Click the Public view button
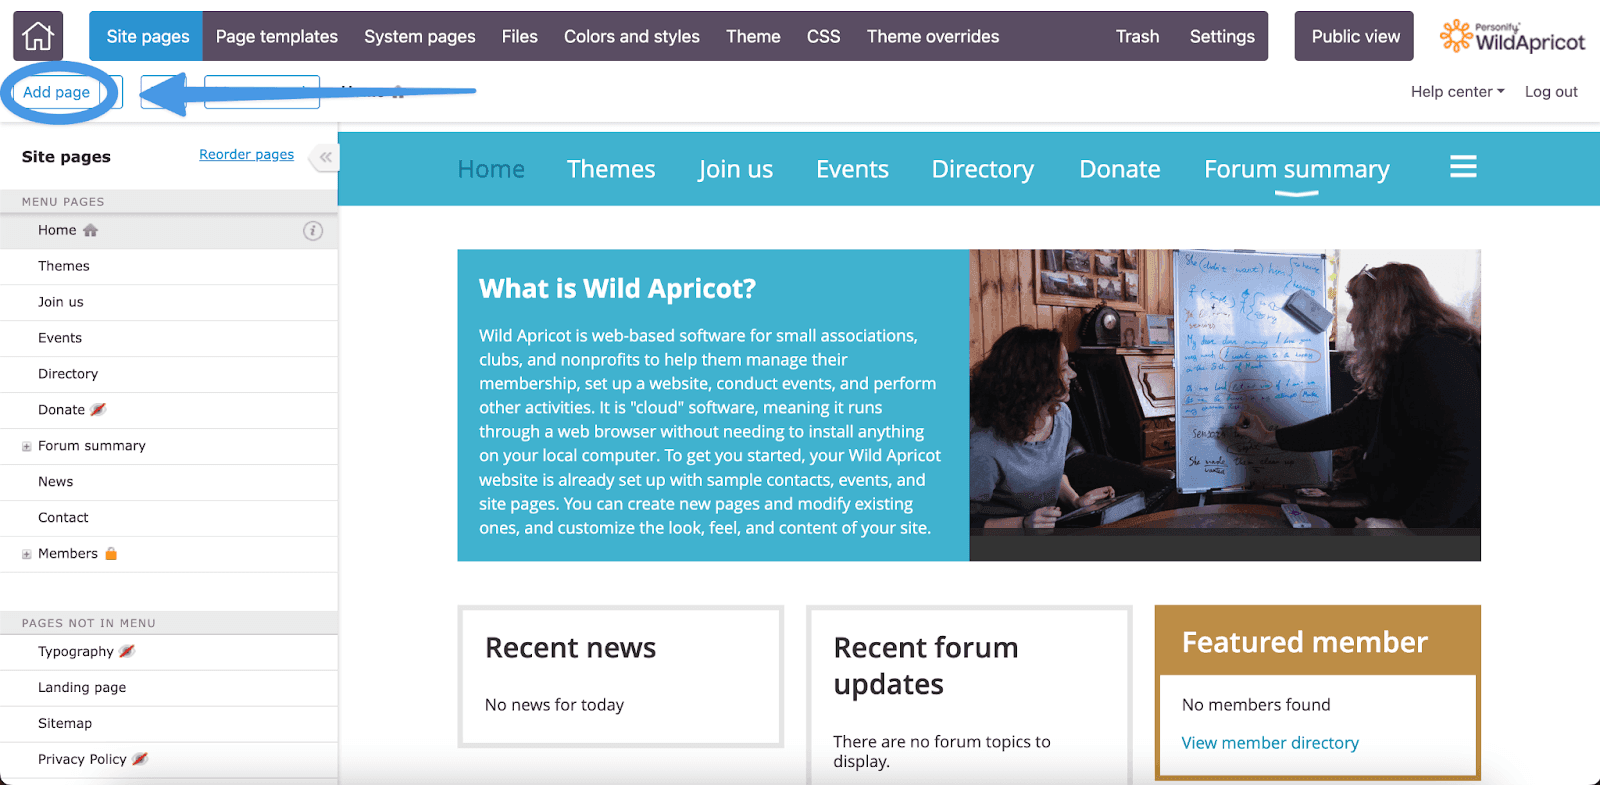The height and width of the screenshot is (785, 1600). point(1355,36)
